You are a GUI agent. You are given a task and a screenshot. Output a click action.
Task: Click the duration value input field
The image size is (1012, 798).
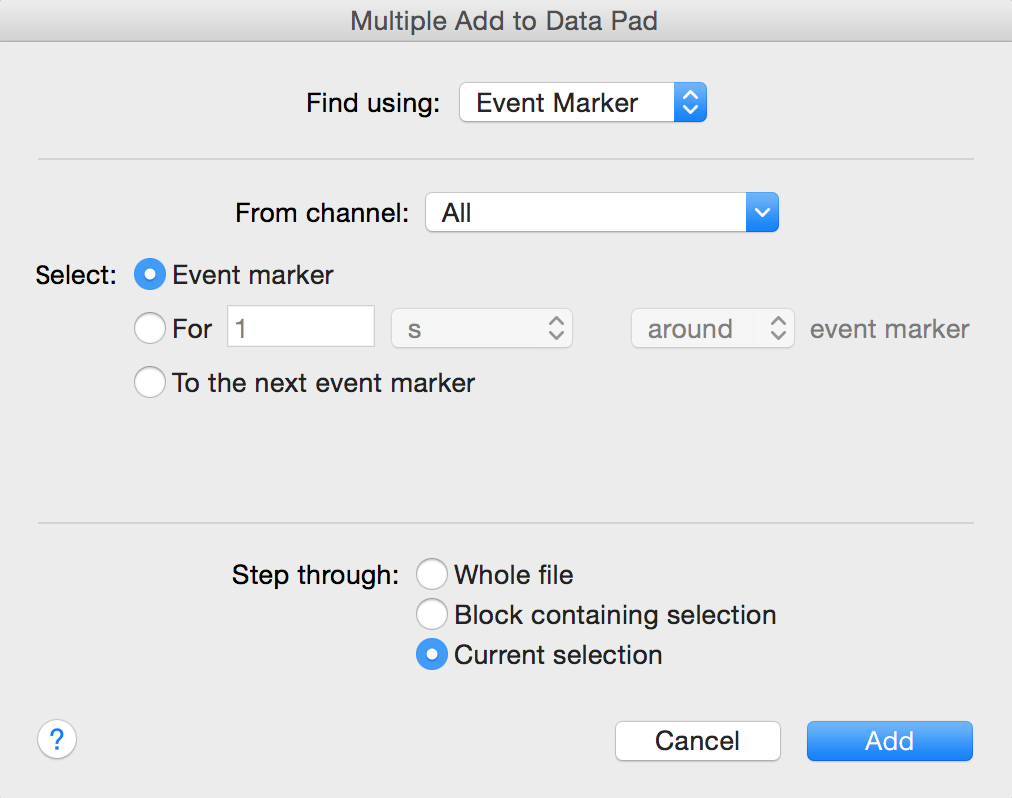point(301,329)
